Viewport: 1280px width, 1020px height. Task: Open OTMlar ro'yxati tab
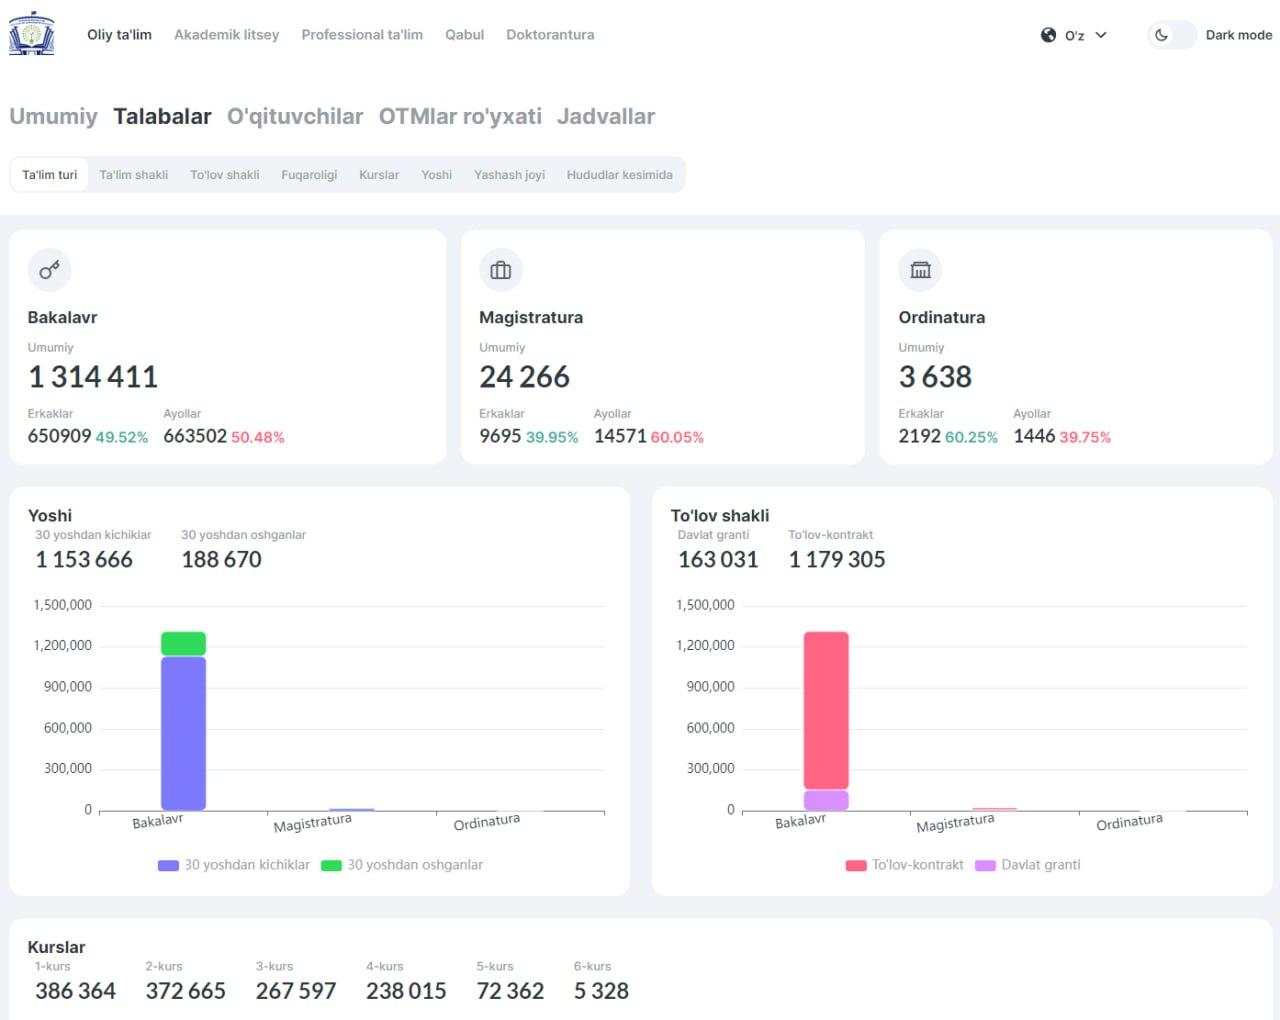(460, 116)
